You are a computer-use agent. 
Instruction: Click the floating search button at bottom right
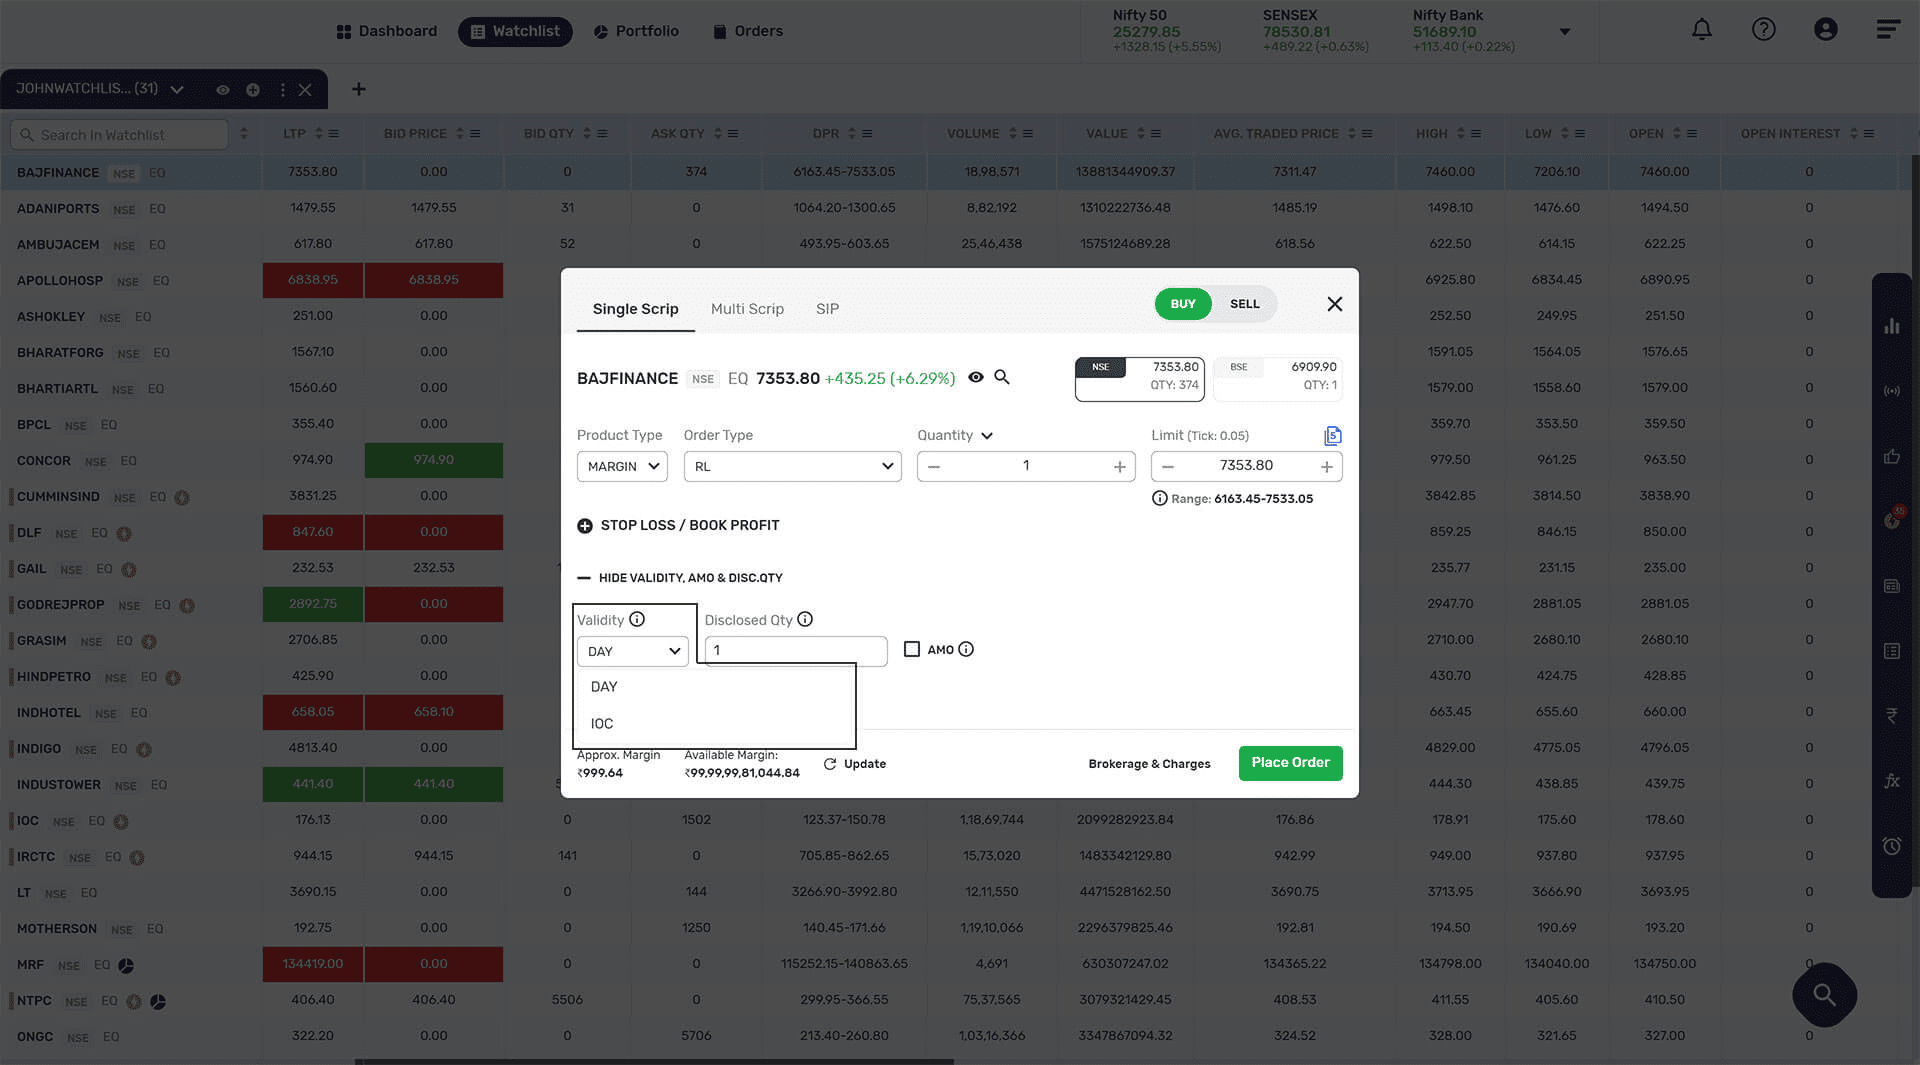[x=1824, y=995]
